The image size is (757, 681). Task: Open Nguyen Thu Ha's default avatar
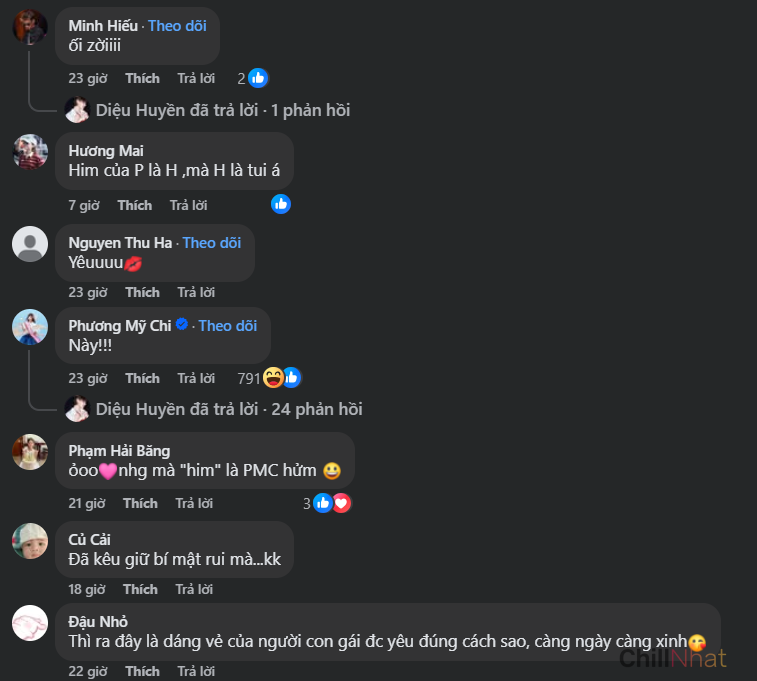tap(30, 244)
